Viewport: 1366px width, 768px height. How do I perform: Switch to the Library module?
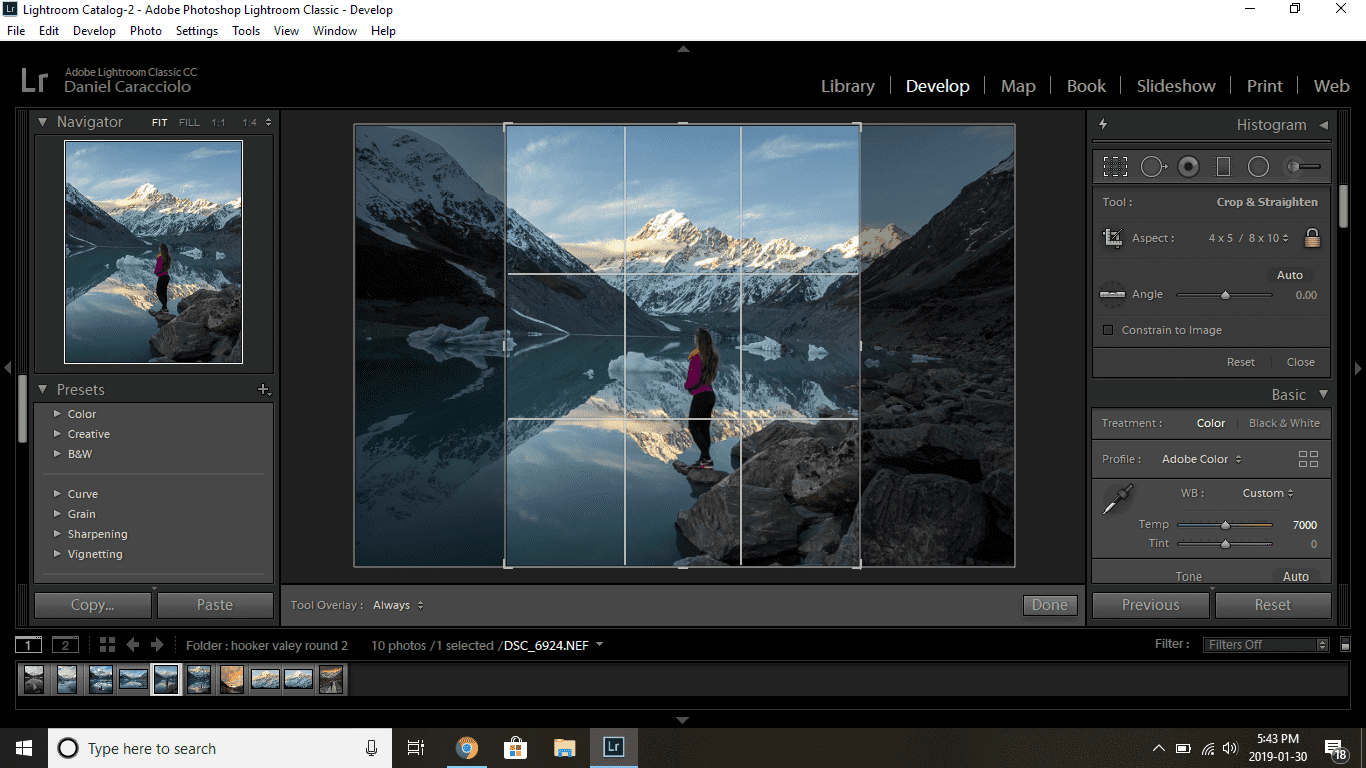coord(847,86)
